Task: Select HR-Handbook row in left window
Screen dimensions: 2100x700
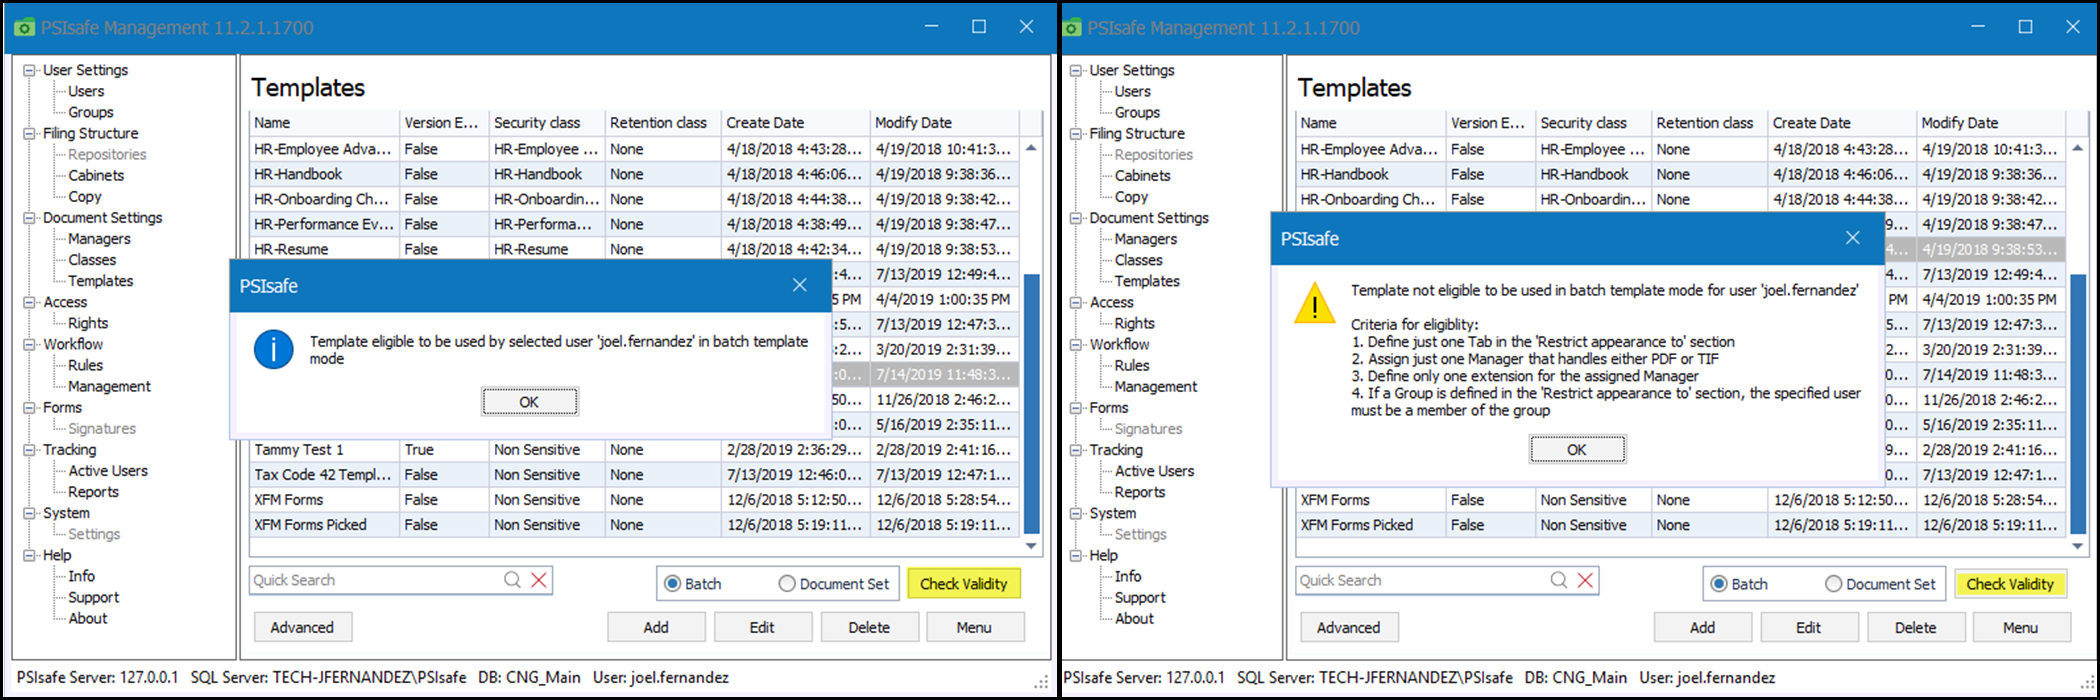Action: (x=634, y=174)
